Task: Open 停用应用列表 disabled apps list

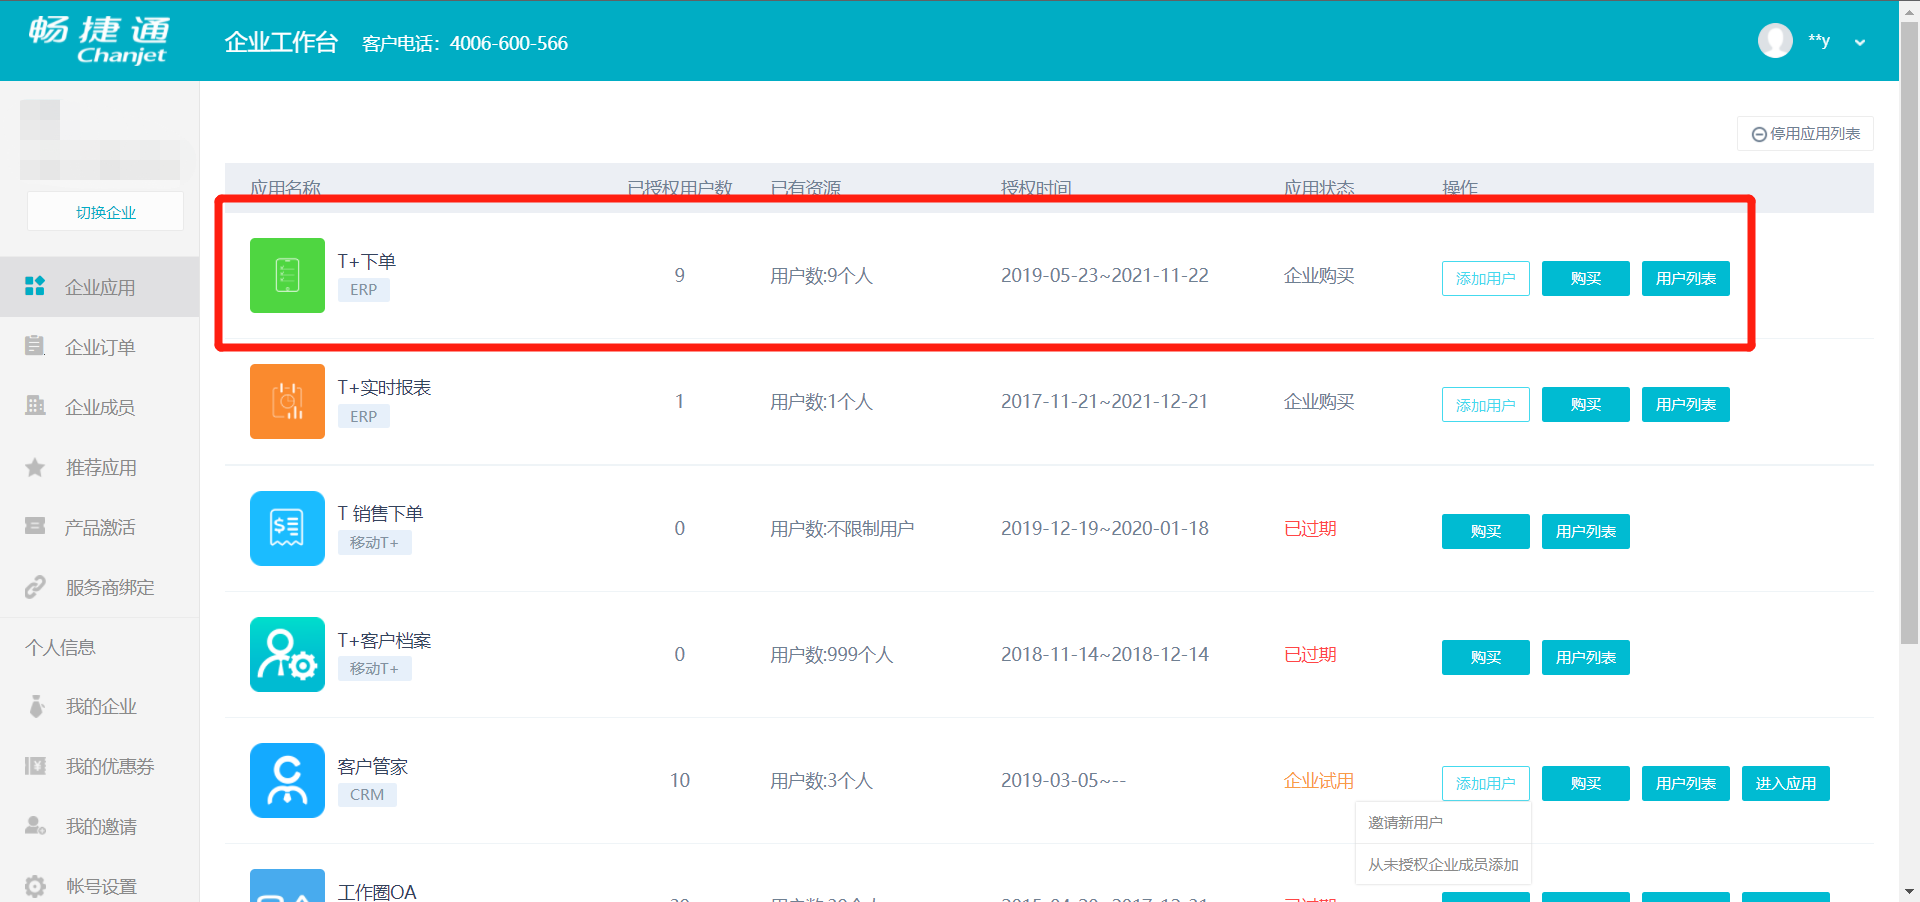Action: 1805,134
